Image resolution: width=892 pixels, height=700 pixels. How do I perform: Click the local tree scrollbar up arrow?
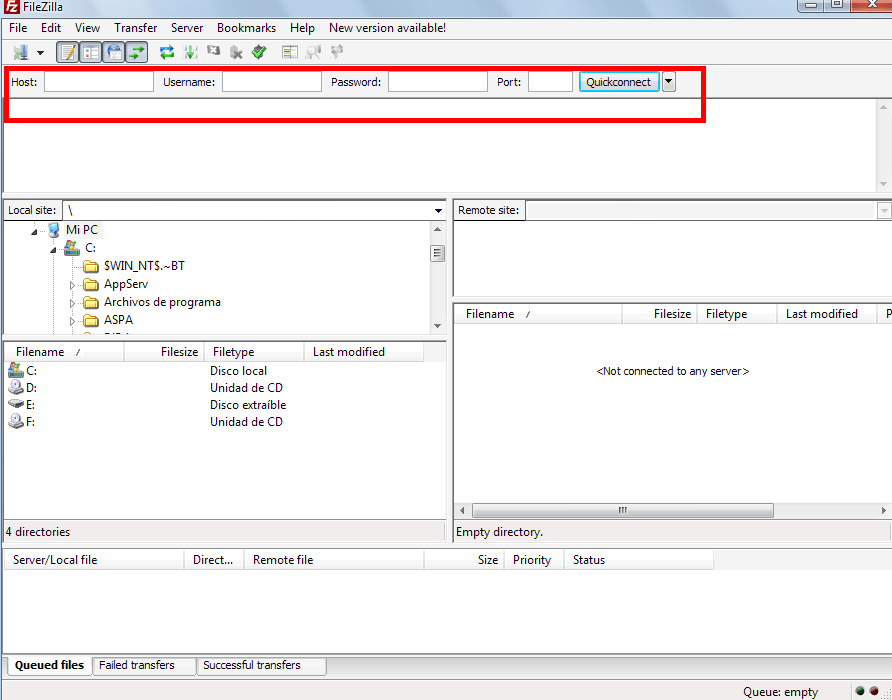[437, 229]
